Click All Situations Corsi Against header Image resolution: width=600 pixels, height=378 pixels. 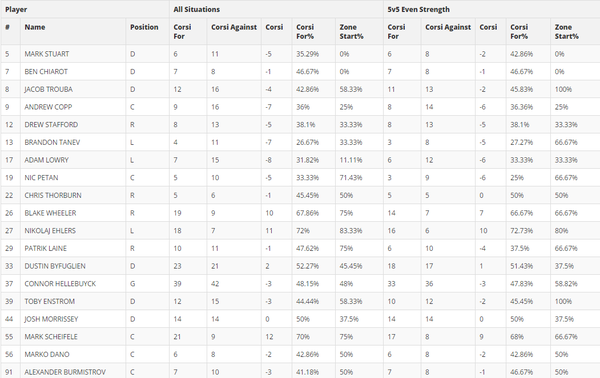234,27
